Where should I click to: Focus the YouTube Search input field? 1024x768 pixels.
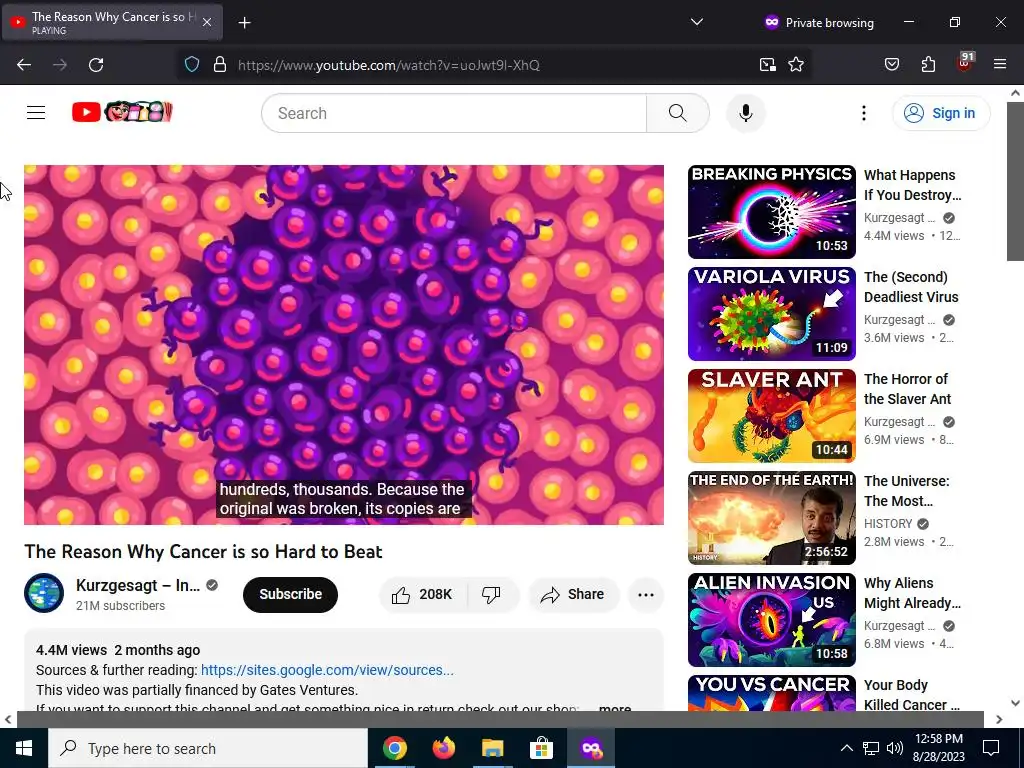click(x=454, y=113)
